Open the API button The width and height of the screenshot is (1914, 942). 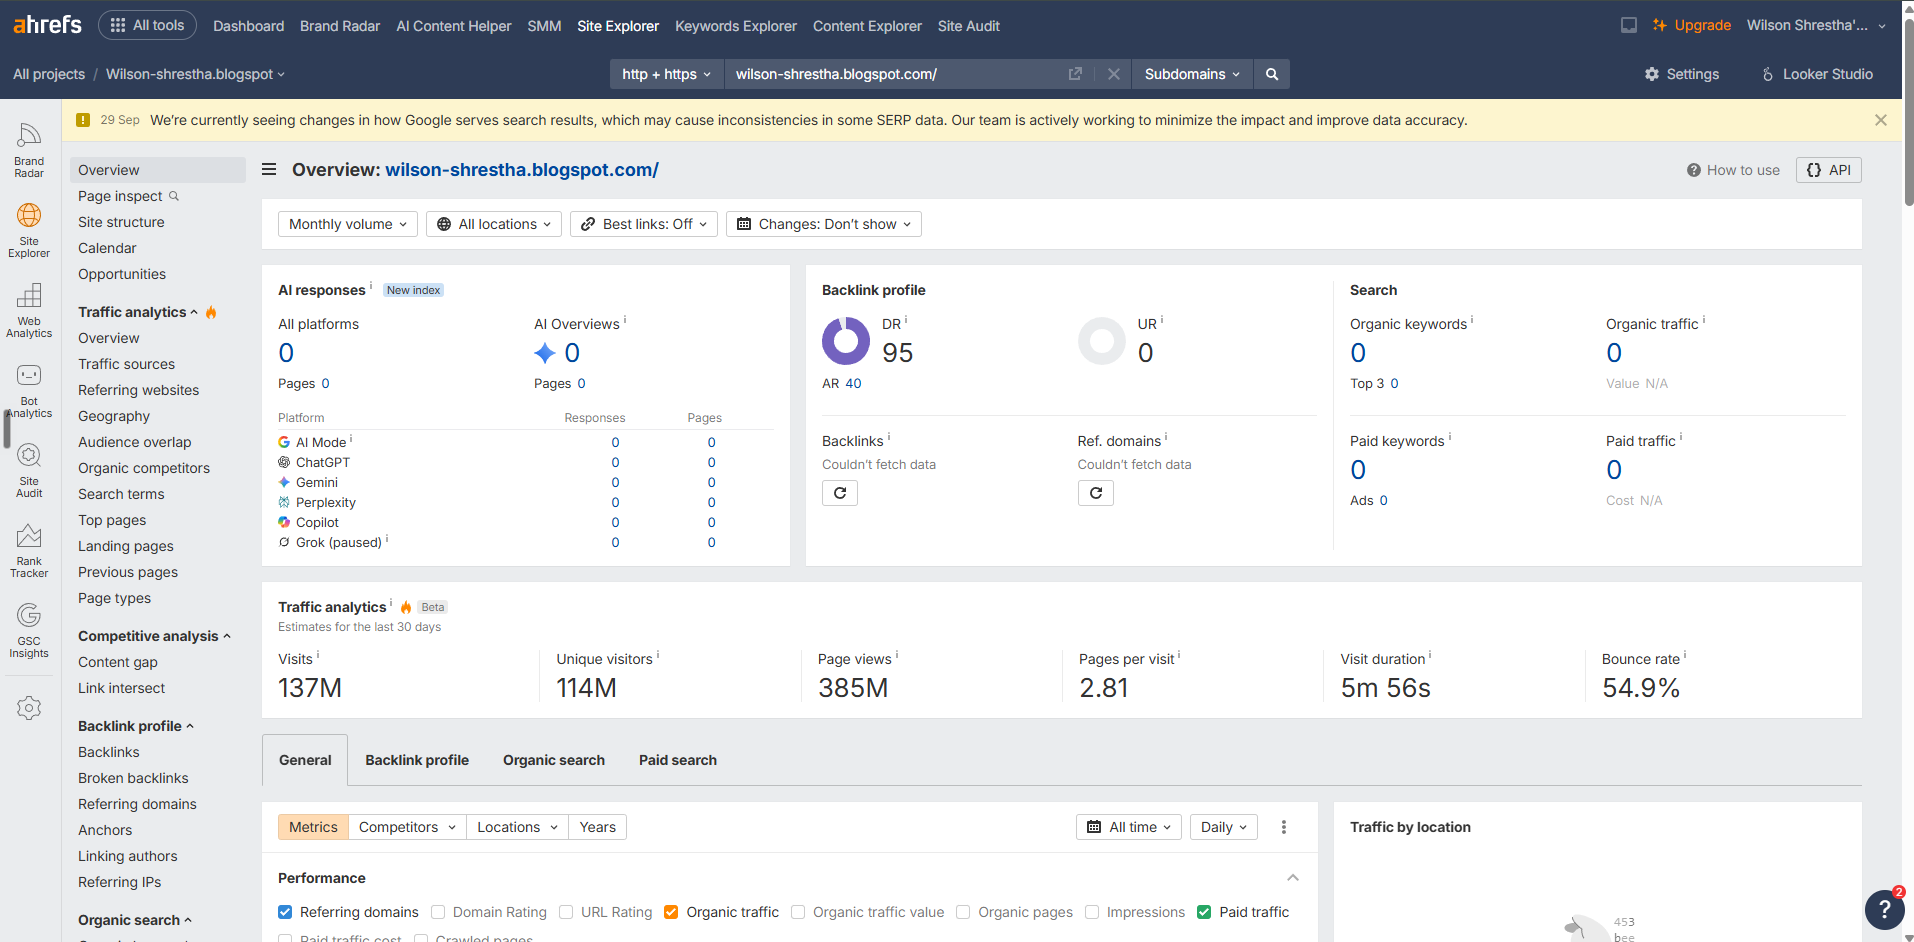pos(1829,170)
